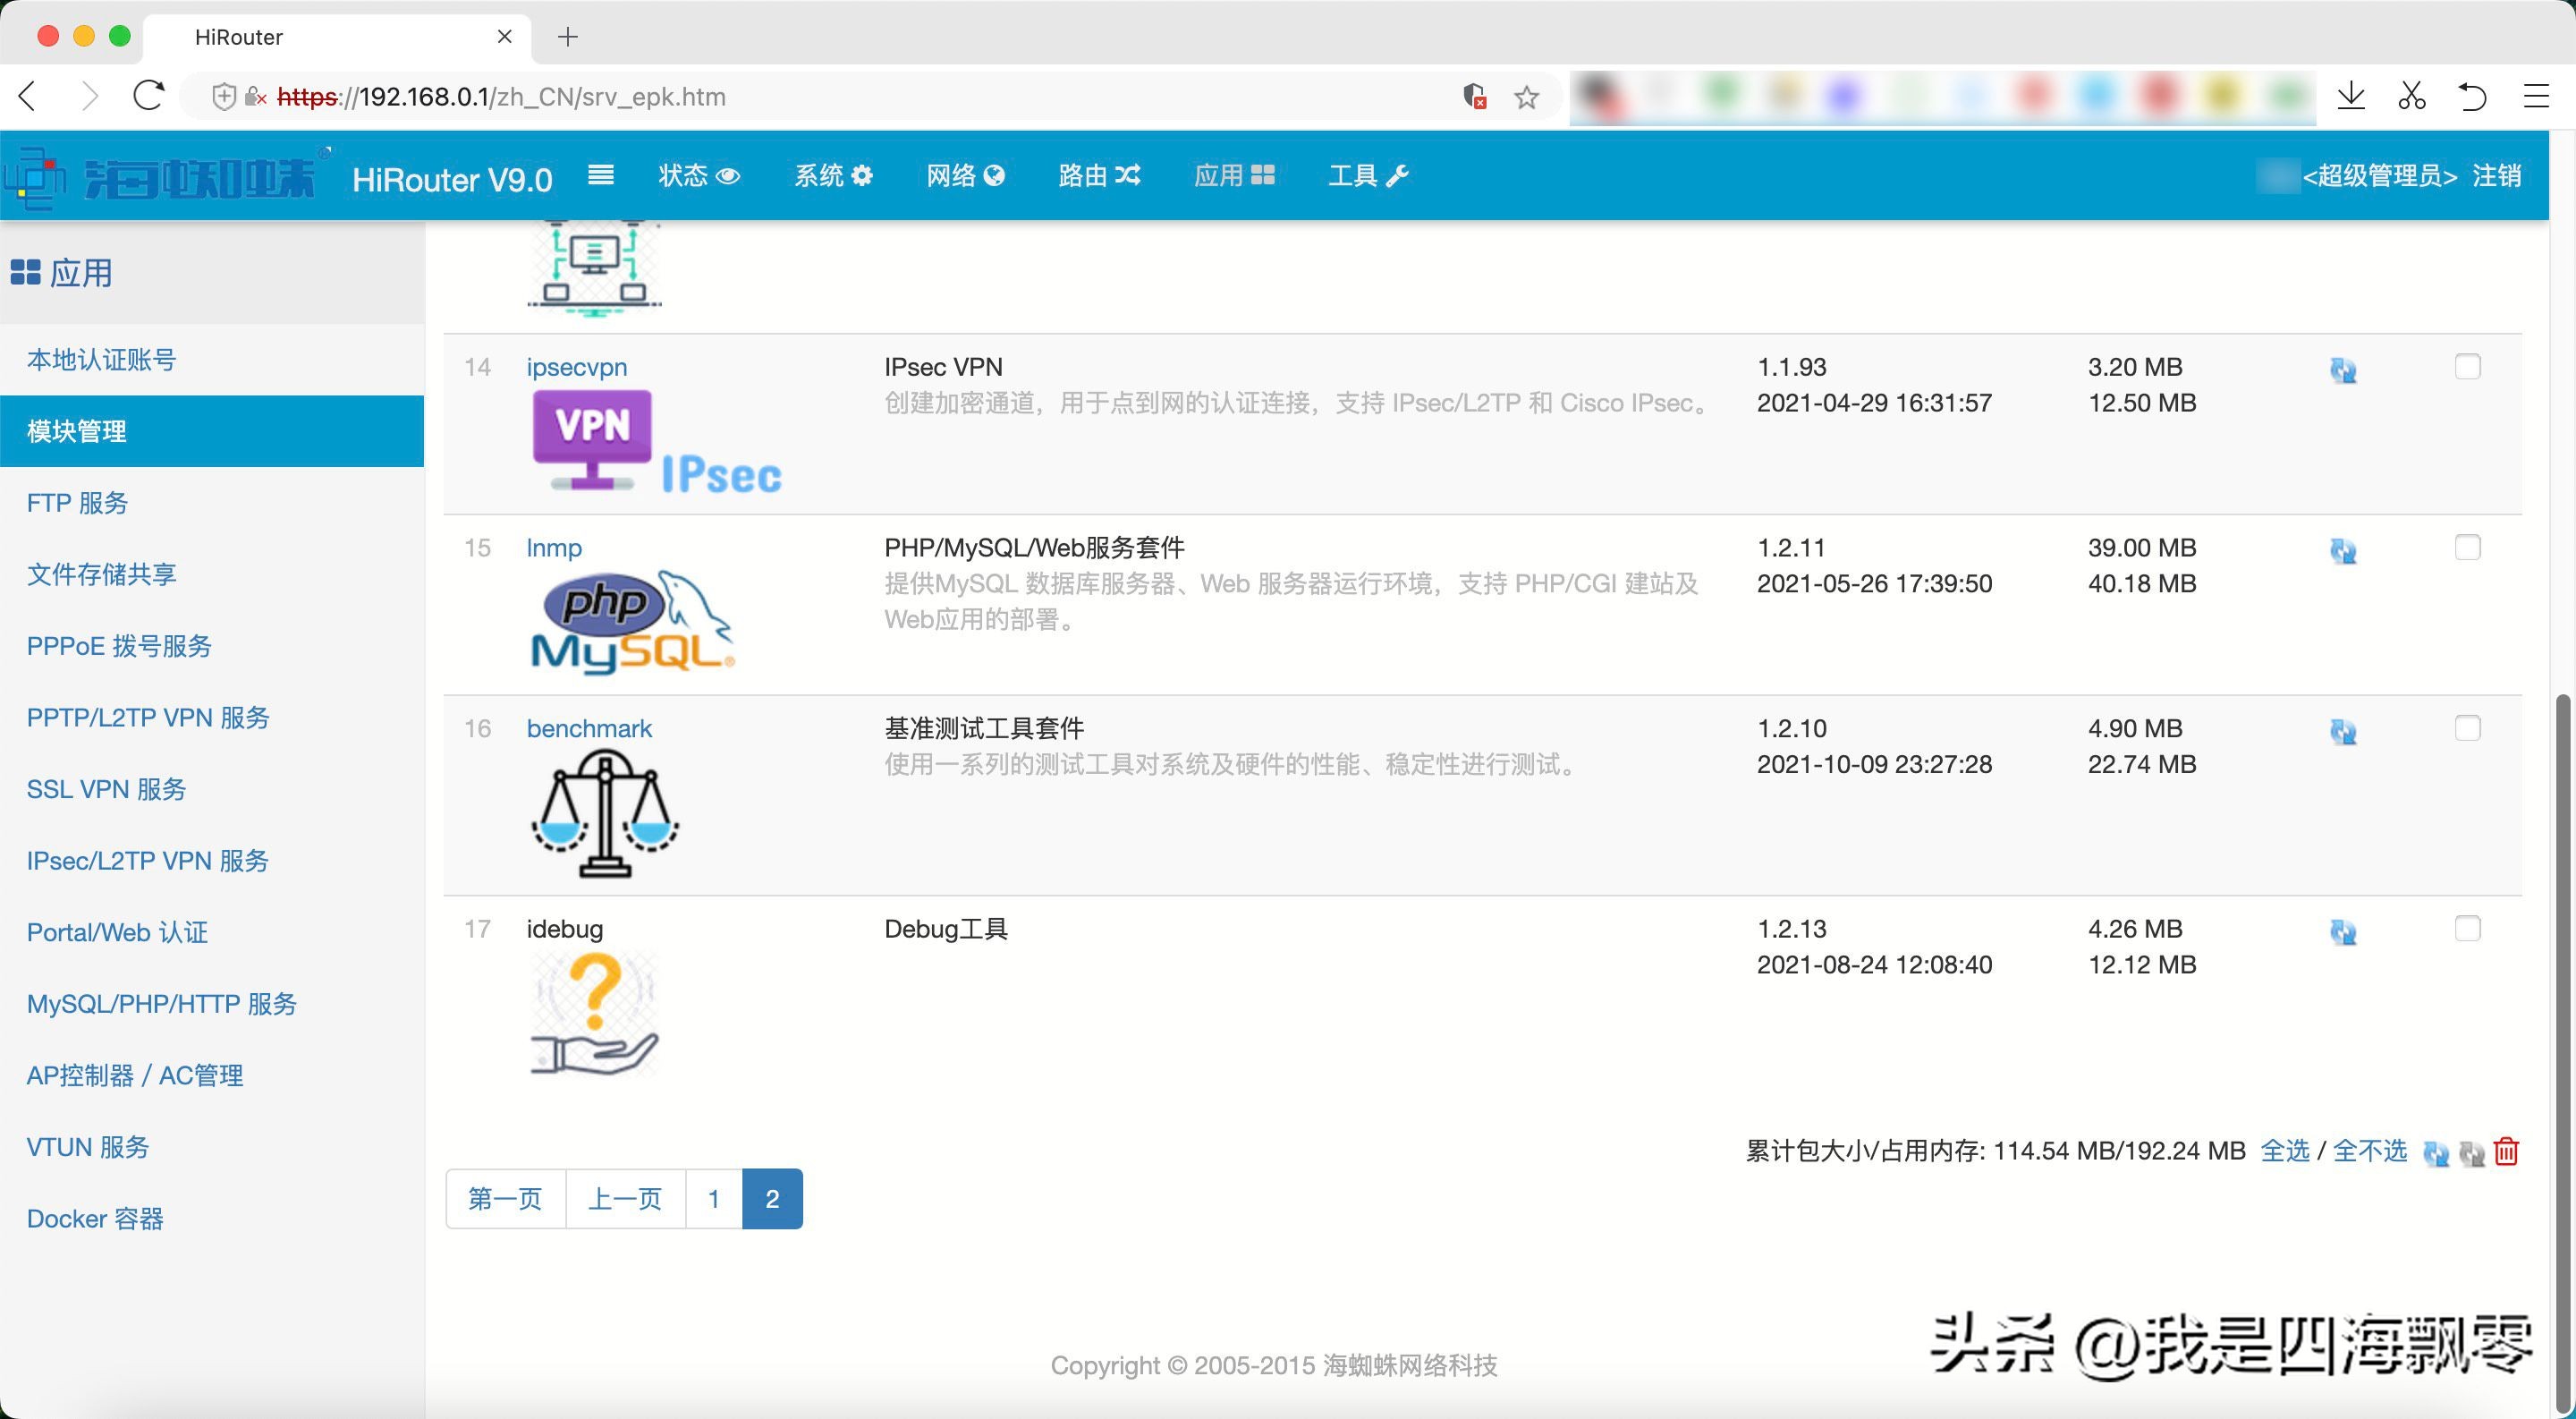The width and height of the screenshot is (2576, 1419).
Task: Bookmark this page with the star icon
Action: pos(1526,97)
